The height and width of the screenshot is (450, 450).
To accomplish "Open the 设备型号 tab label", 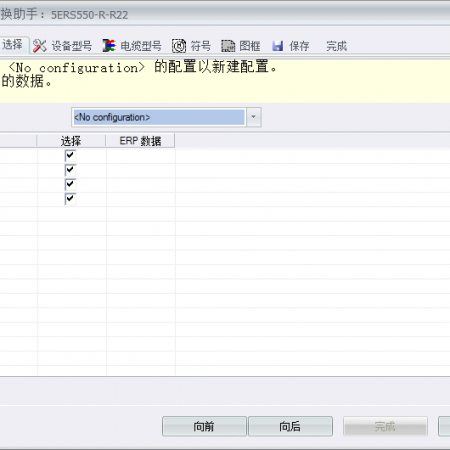I will (x=72, y=46).
